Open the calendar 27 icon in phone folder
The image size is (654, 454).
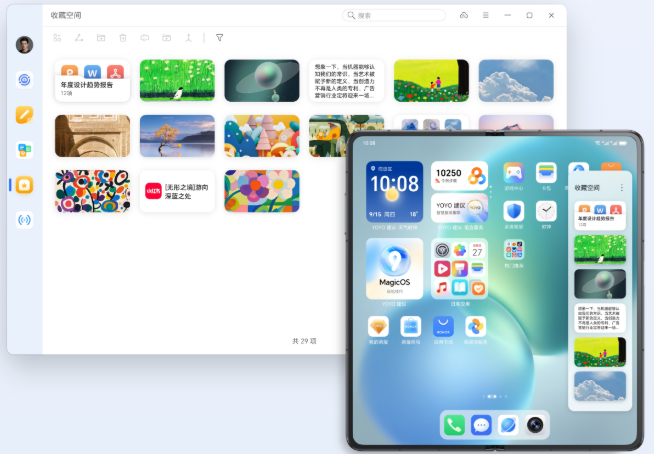[478, 250]
